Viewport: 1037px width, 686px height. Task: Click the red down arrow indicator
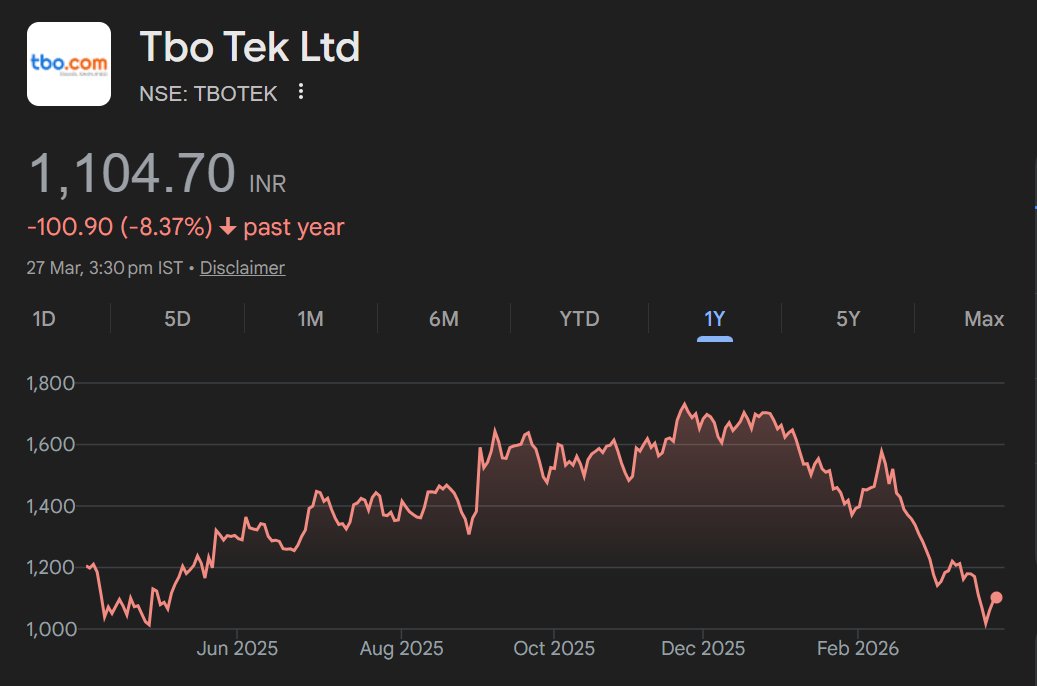click(x=228, y=228)
